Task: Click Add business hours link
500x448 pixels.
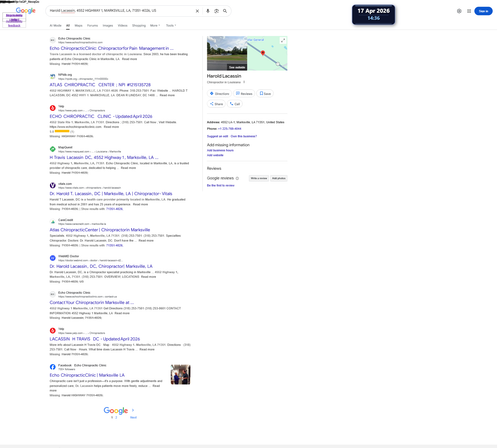Action: point(220,150)
